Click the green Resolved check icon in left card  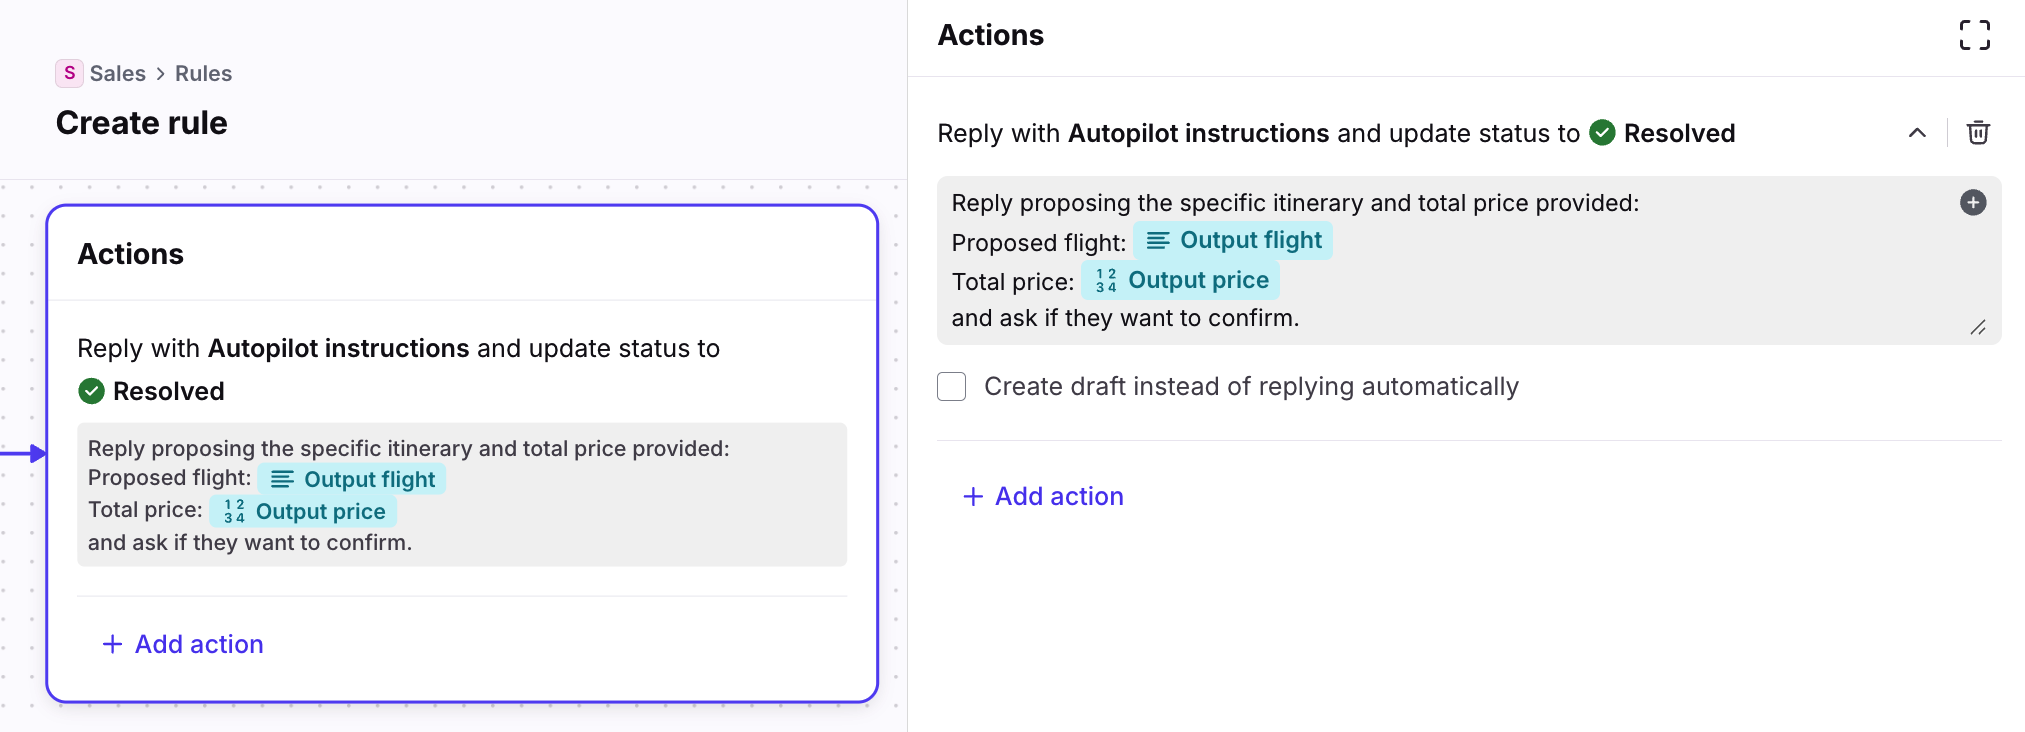tap(92, 391)
